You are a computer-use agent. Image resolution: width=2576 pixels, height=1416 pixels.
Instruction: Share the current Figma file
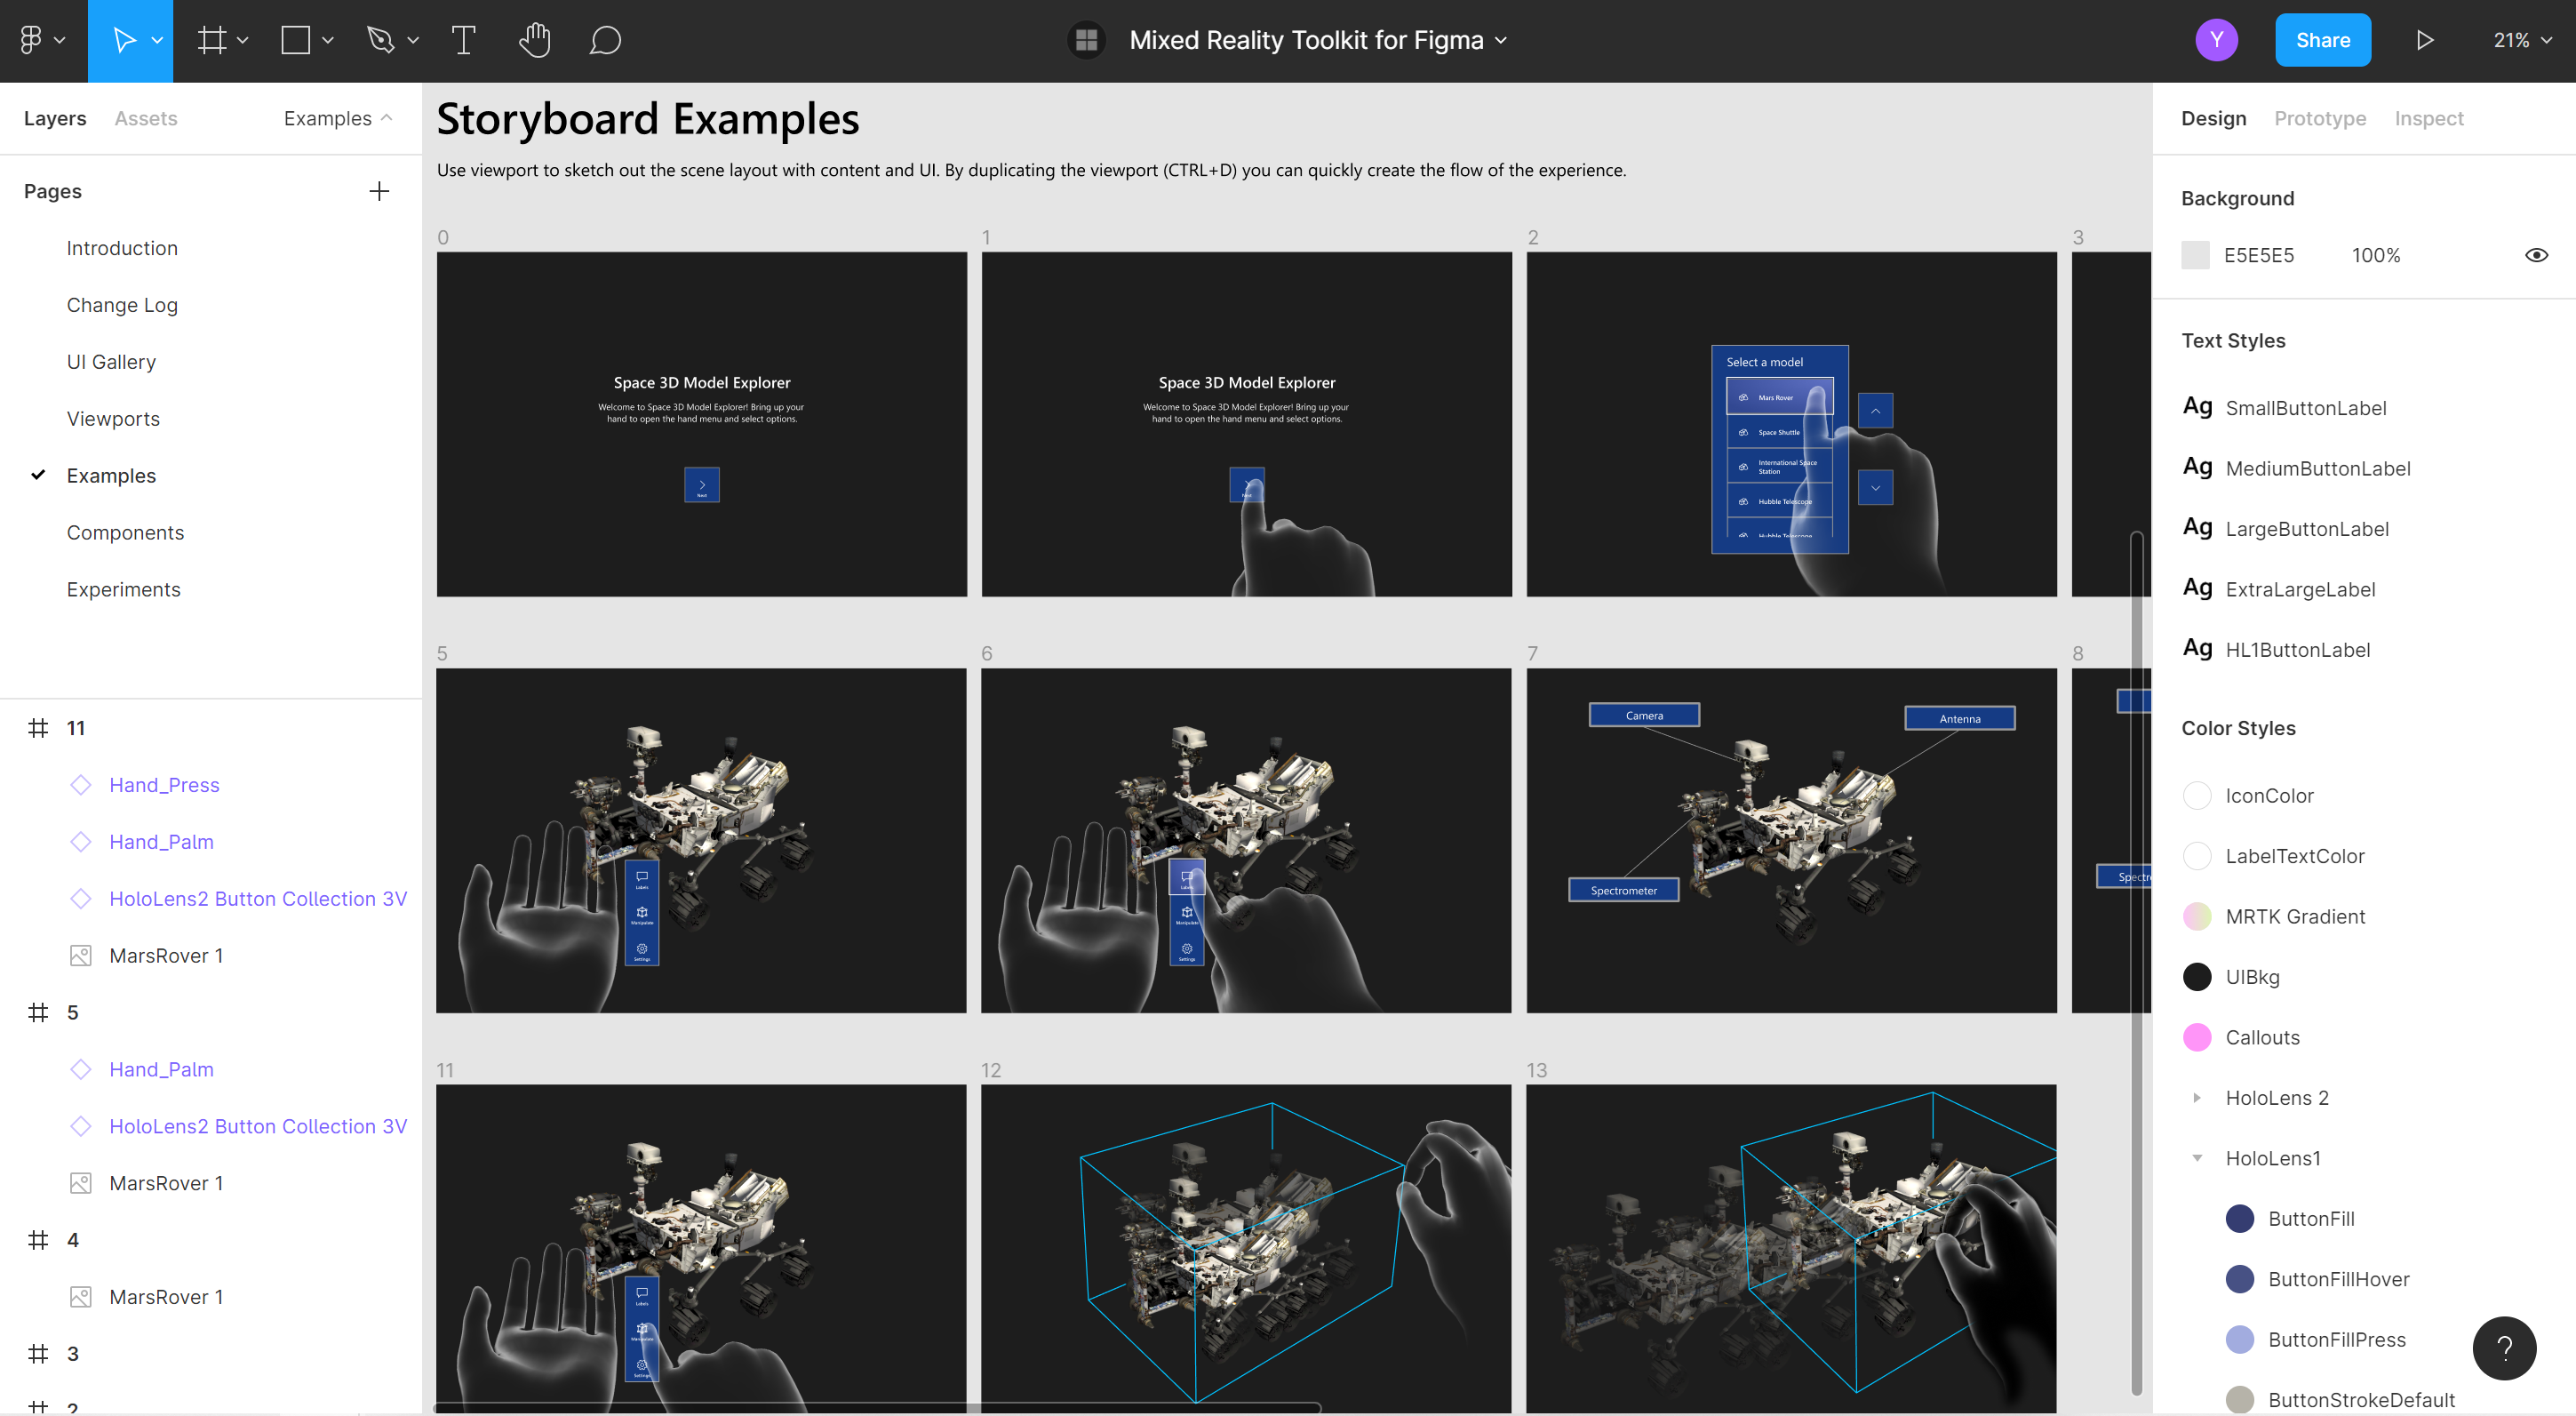click(2327, 38)
